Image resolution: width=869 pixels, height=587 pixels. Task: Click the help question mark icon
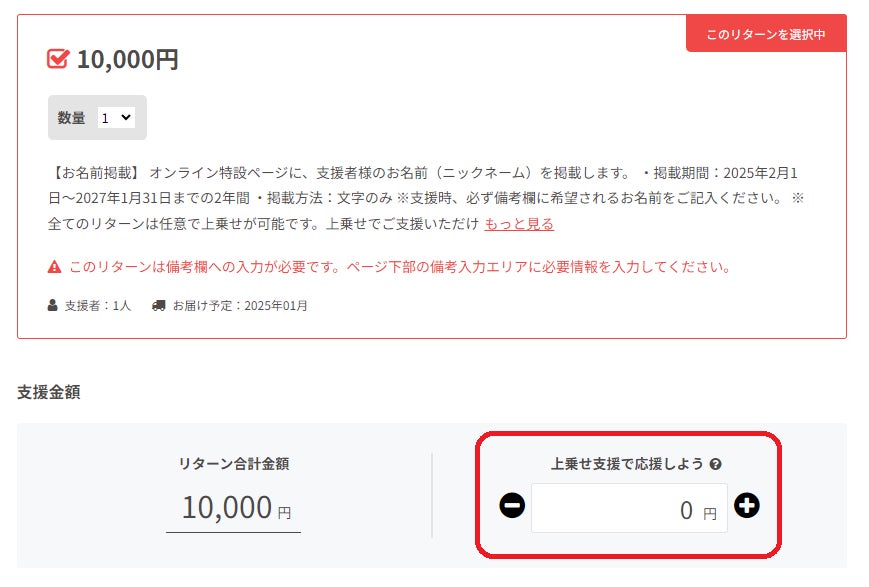[x=715, y=464]
